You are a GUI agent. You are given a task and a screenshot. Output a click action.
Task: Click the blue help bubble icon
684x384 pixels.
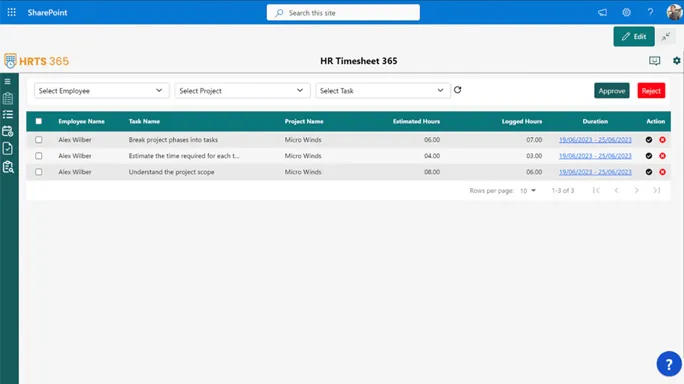click(x=669, y=363)
